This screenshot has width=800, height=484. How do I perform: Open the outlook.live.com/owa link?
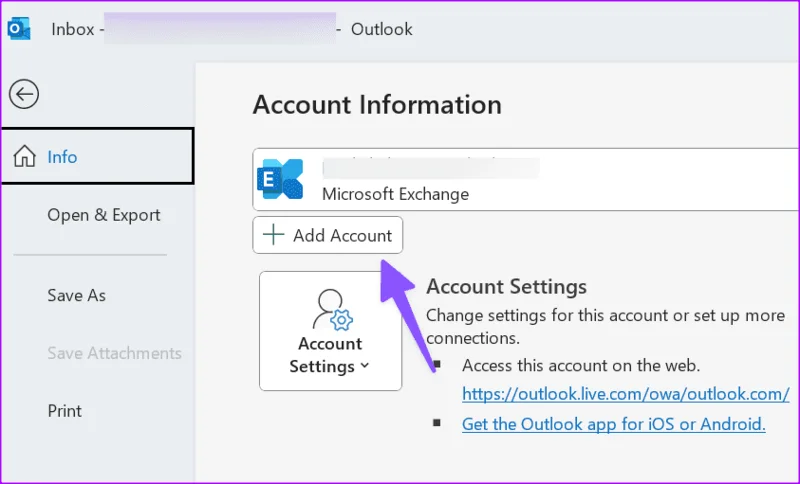point(626,394)
